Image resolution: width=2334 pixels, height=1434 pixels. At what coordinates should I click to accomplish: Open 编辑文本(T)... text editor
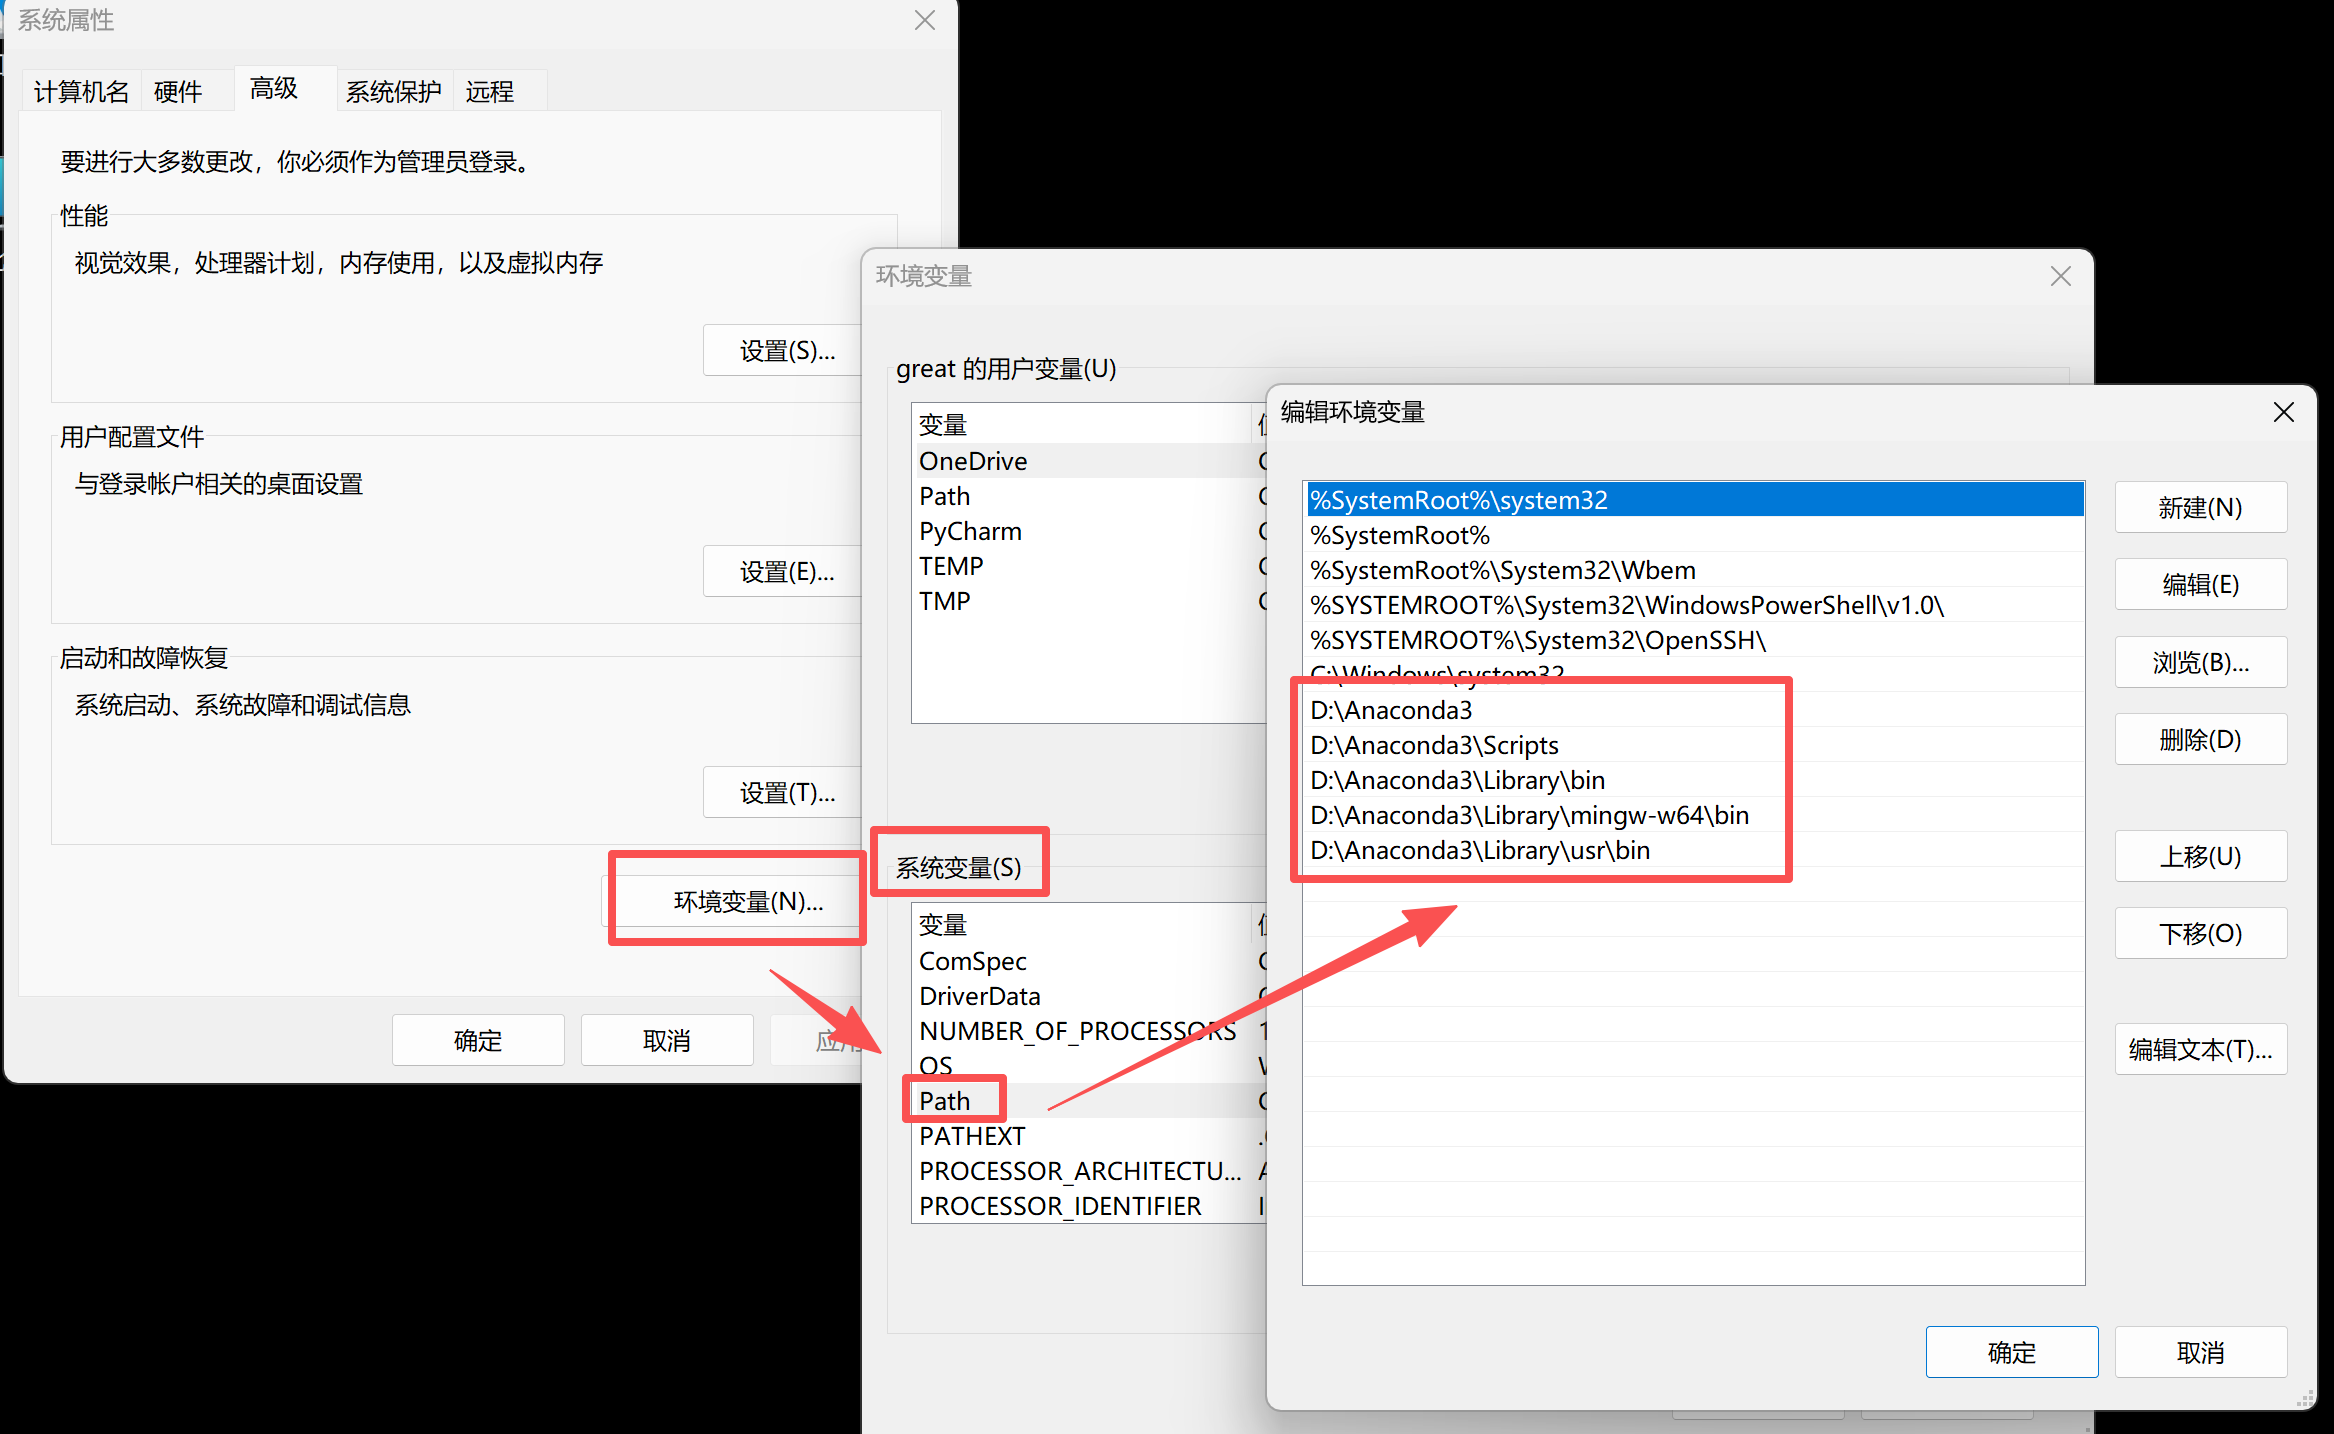click(2199, 1050)
